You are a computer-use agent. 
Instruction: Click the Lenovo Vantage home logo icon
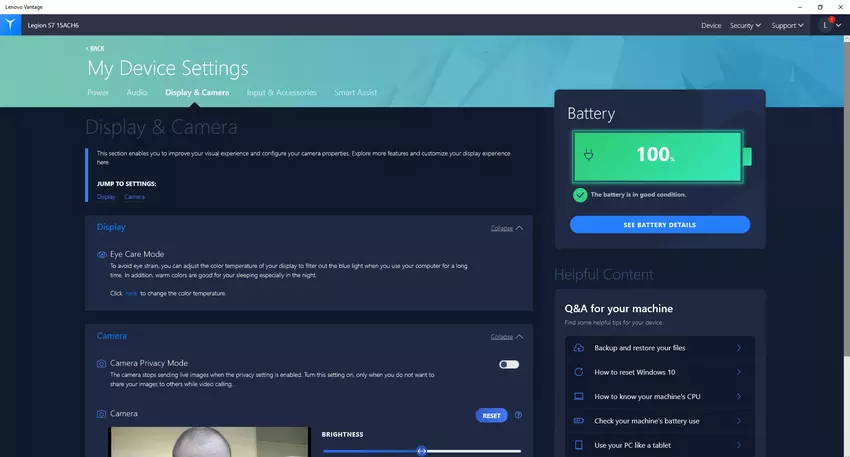point(11,25)
